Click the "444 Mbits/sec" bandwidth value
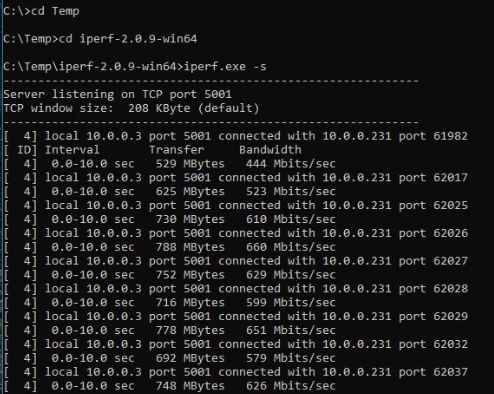This screenshot has height=394, width=494. [x=290, y=164]
